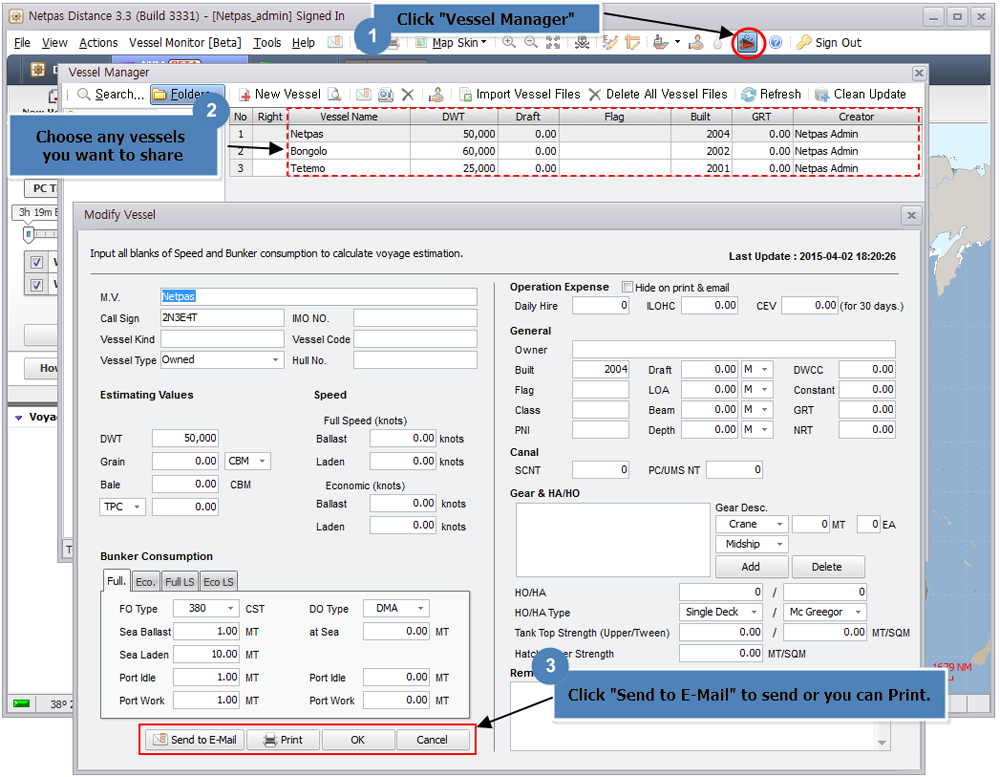
Task: Open Vessel Manager from the main toolbar
Action: click(745, 43)
